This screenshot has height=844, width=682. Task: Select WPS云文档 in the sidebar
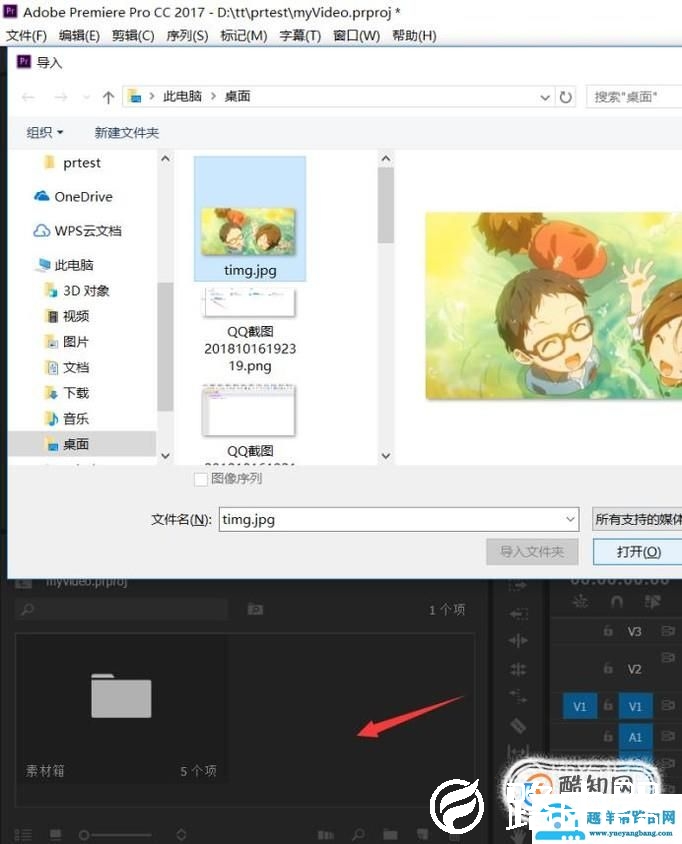[78, 231]
